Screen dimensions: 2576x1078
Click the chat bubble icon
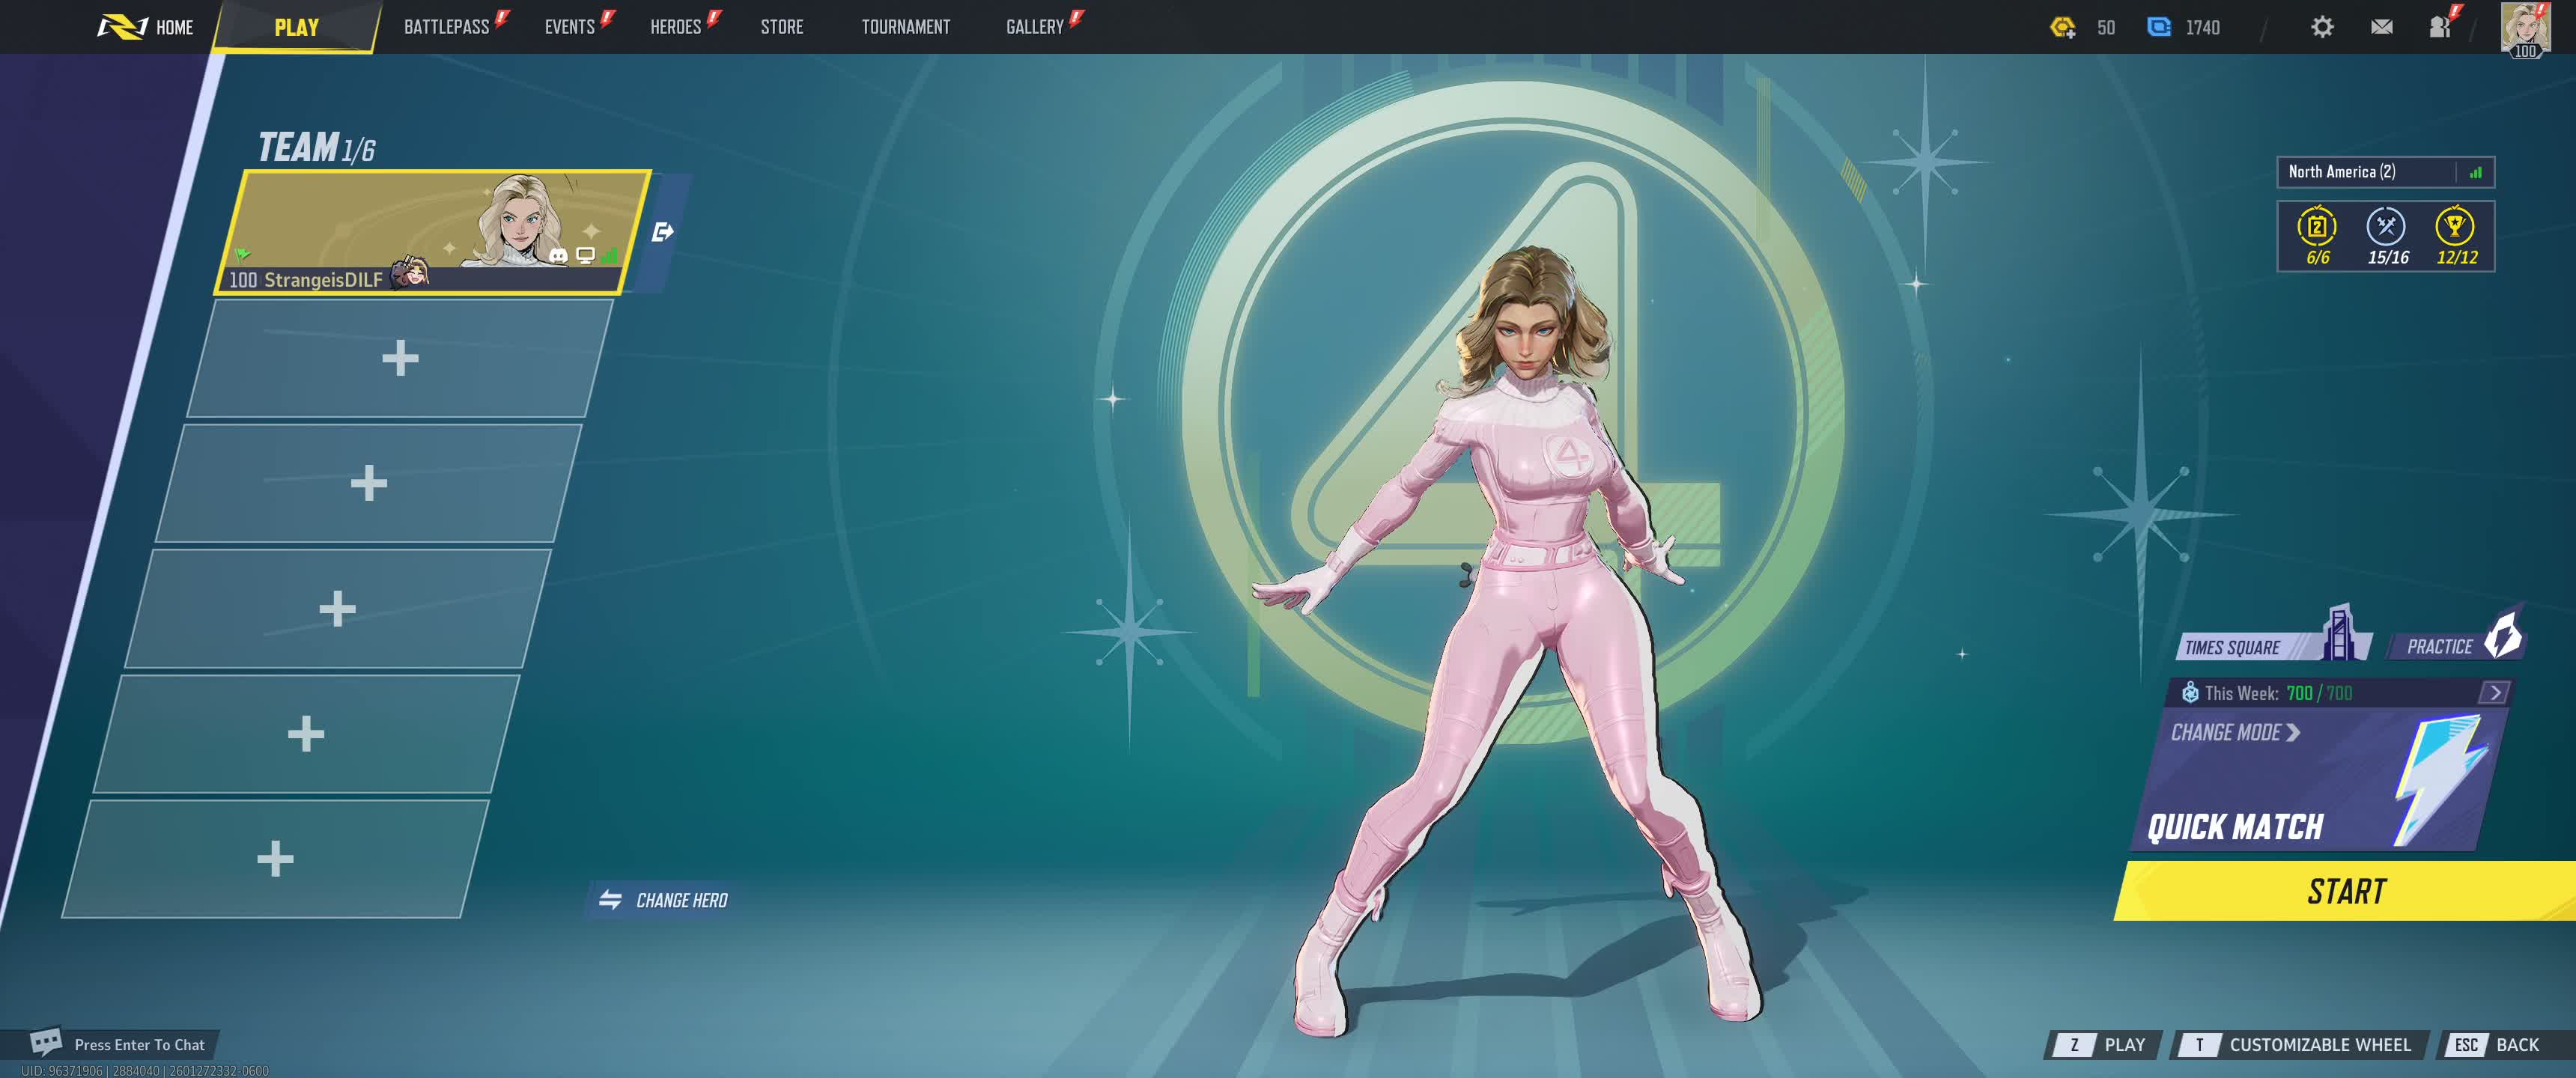45,1042
